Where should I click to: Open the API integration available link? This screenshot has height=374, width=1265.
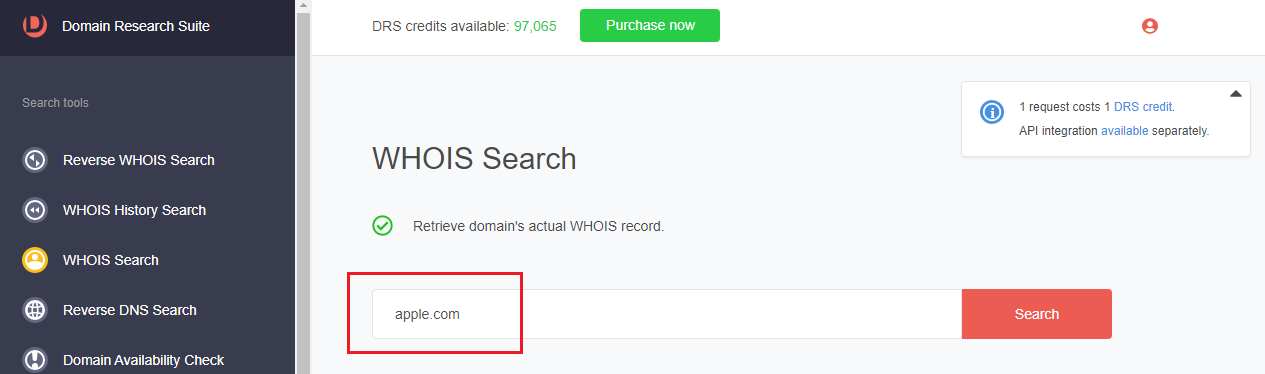pos(1124,131)
